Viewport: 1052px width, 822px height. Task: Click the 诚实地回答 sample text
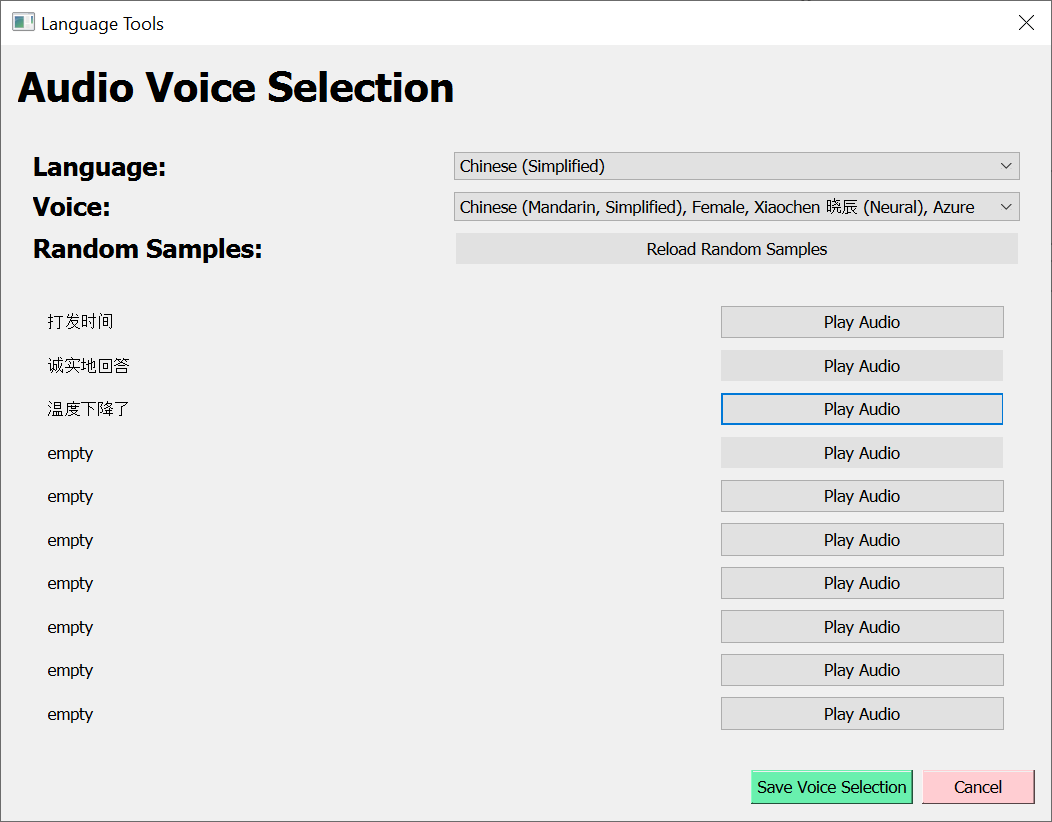coord(88,366)
